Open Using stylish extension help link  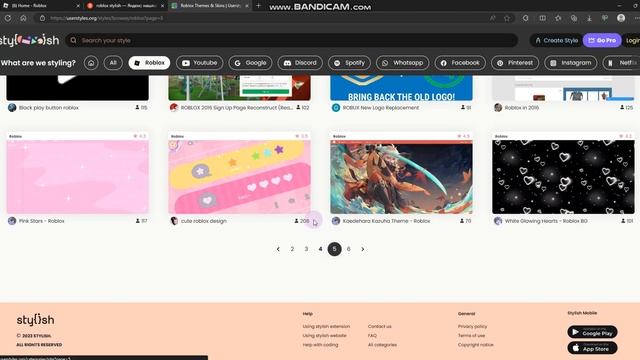[326, 327]
